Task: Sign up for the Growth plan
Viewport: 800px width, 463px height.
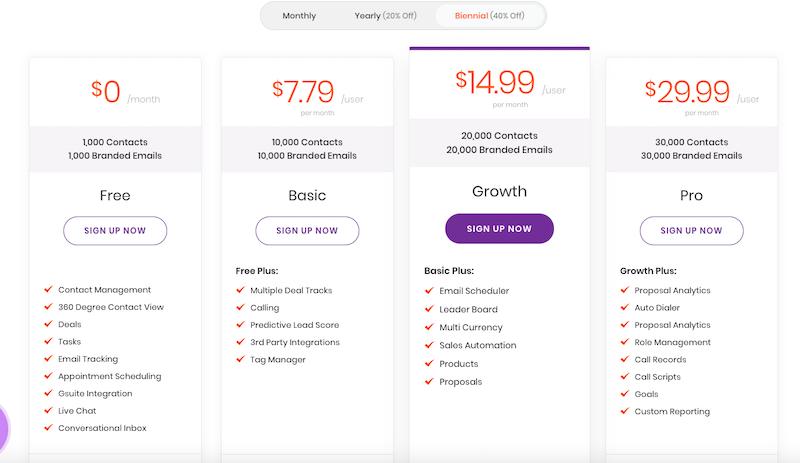Action: 499,229
